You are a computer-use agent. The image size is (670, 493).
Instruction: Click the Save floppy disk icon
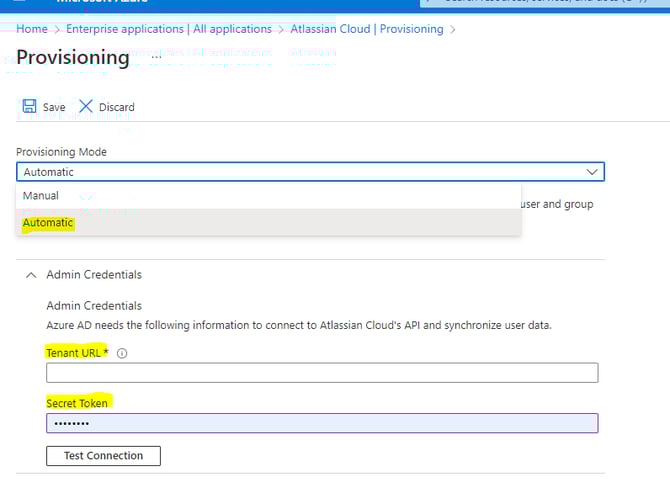[29, 106]
